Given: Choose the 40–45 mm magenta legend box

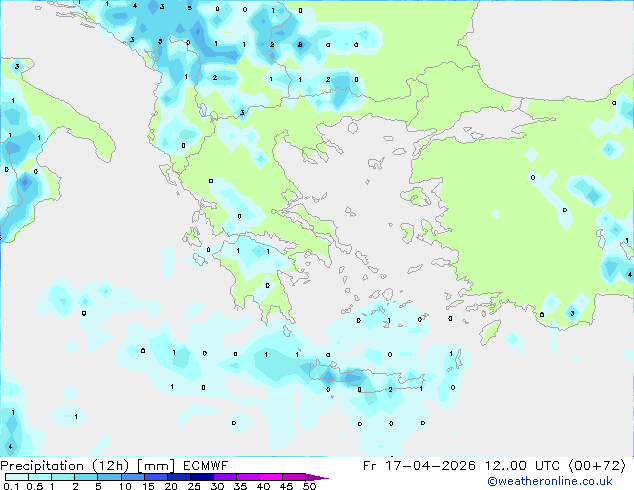Looking at the screenshot, I should tap(271, 477).
